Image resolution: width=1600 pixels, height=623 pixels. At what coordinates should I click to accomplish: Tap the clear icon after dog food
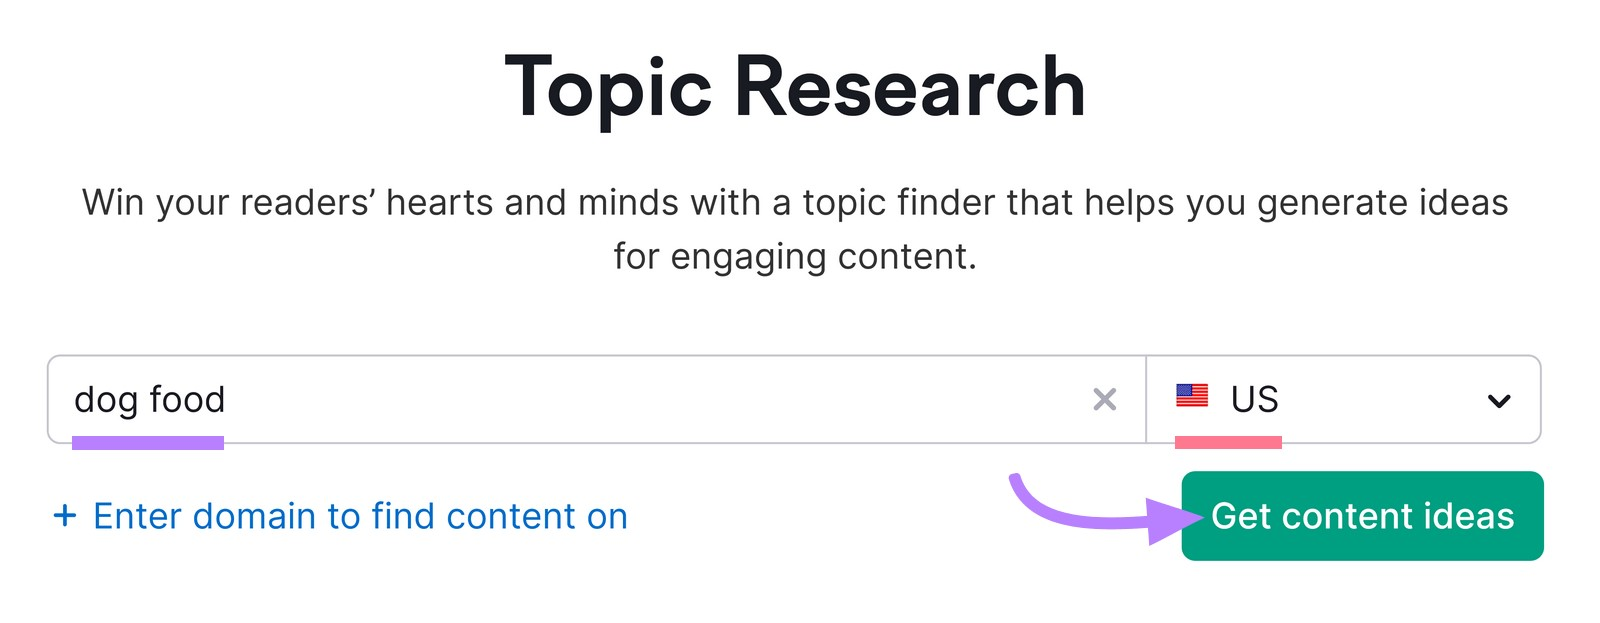1106,400
